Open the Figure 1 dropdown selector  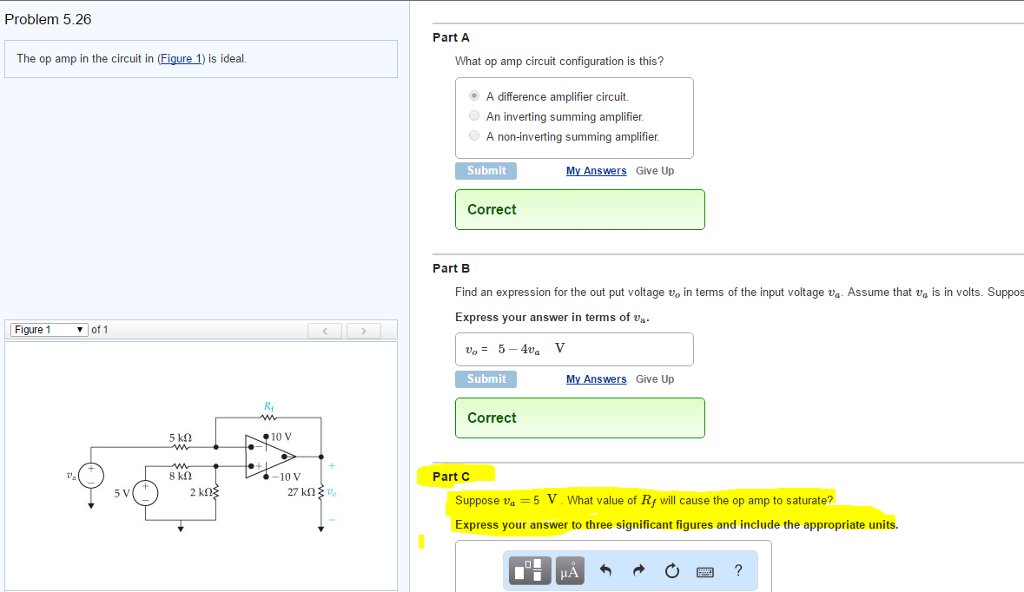coord(49,329)
